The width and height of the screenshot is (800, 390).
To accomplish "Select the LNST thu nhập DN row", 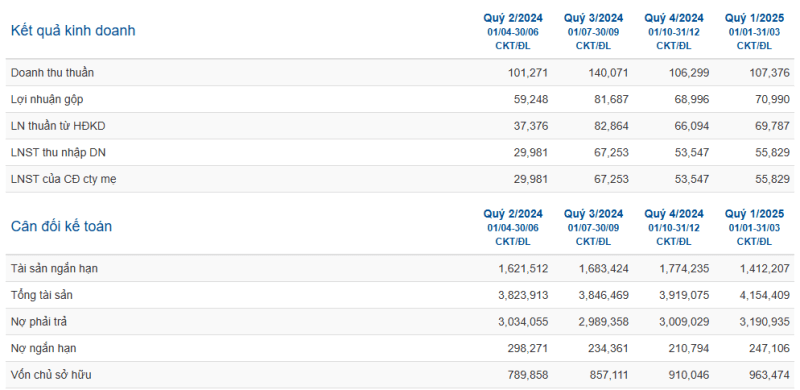I will click(400, 153).
